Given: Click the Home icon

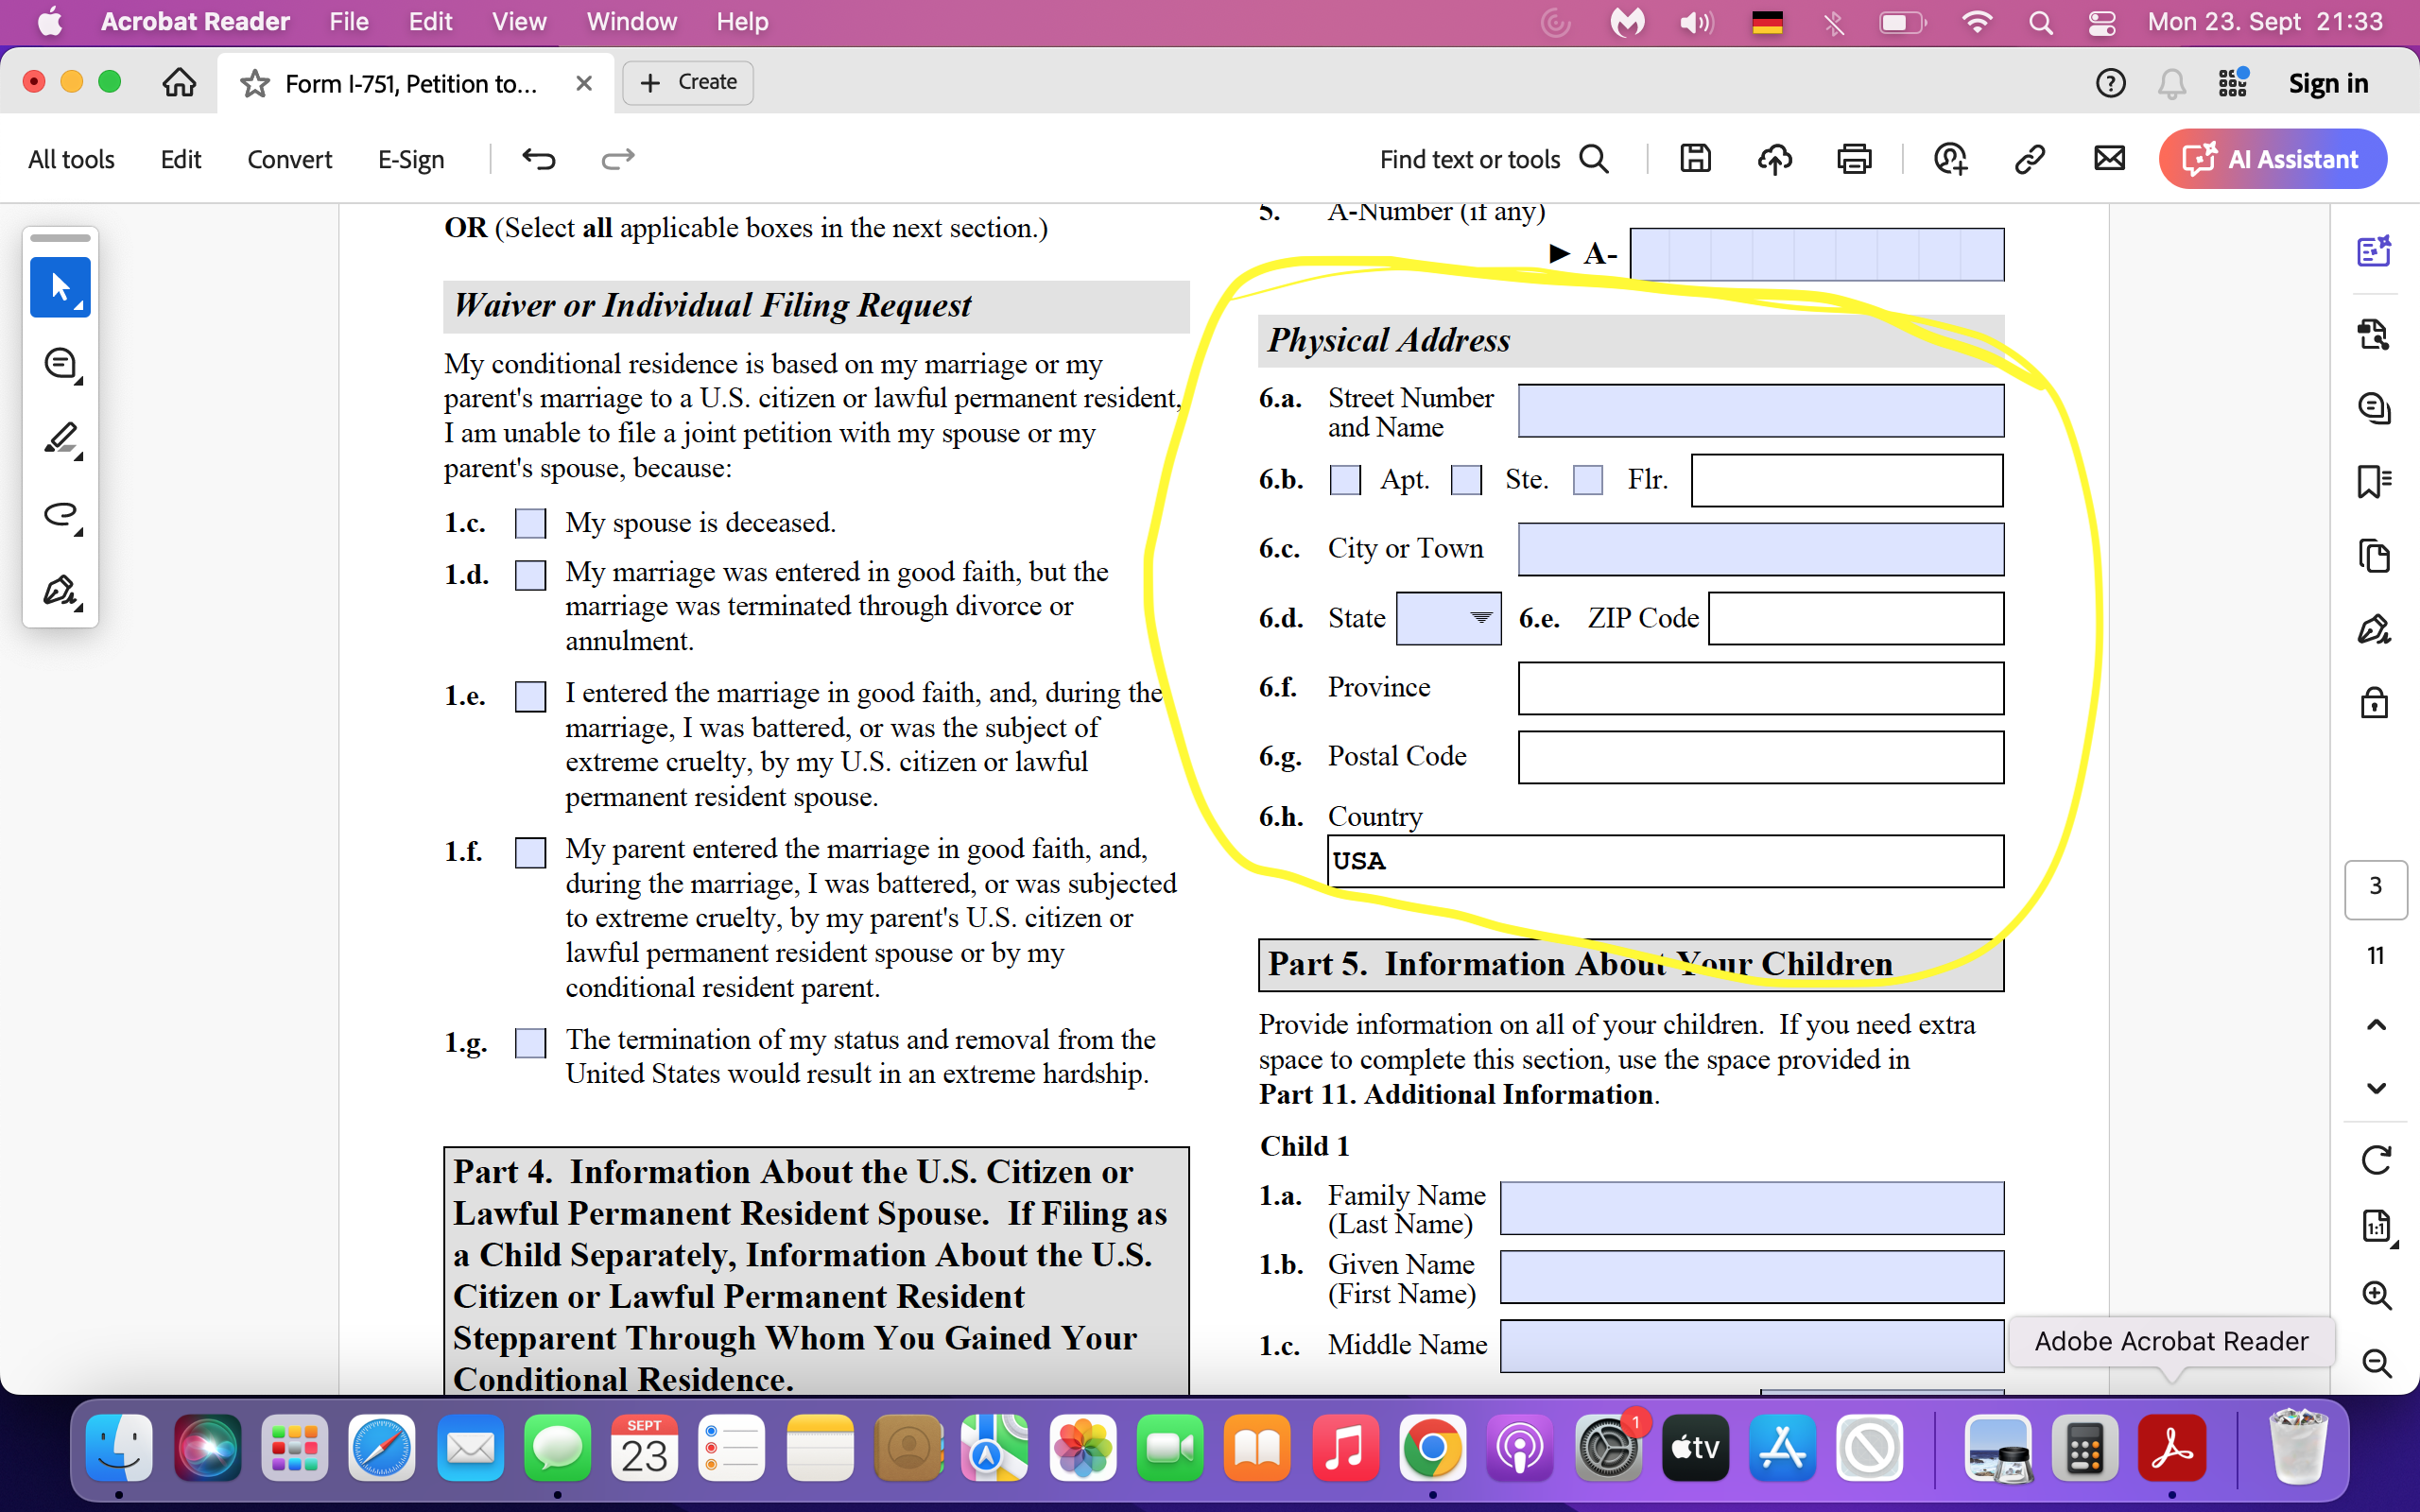Looking at the screenshot, I should pos(179,82).
